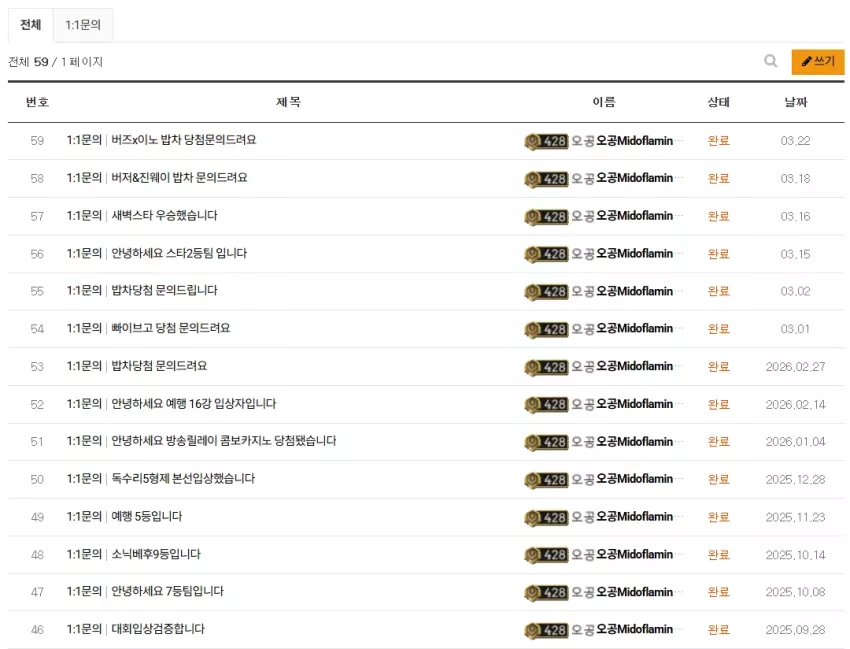Image resolution: width=850 pixels, height=649 pixels.
Task: Switch to the 1:1문의 tab
Action: [83, 25]
